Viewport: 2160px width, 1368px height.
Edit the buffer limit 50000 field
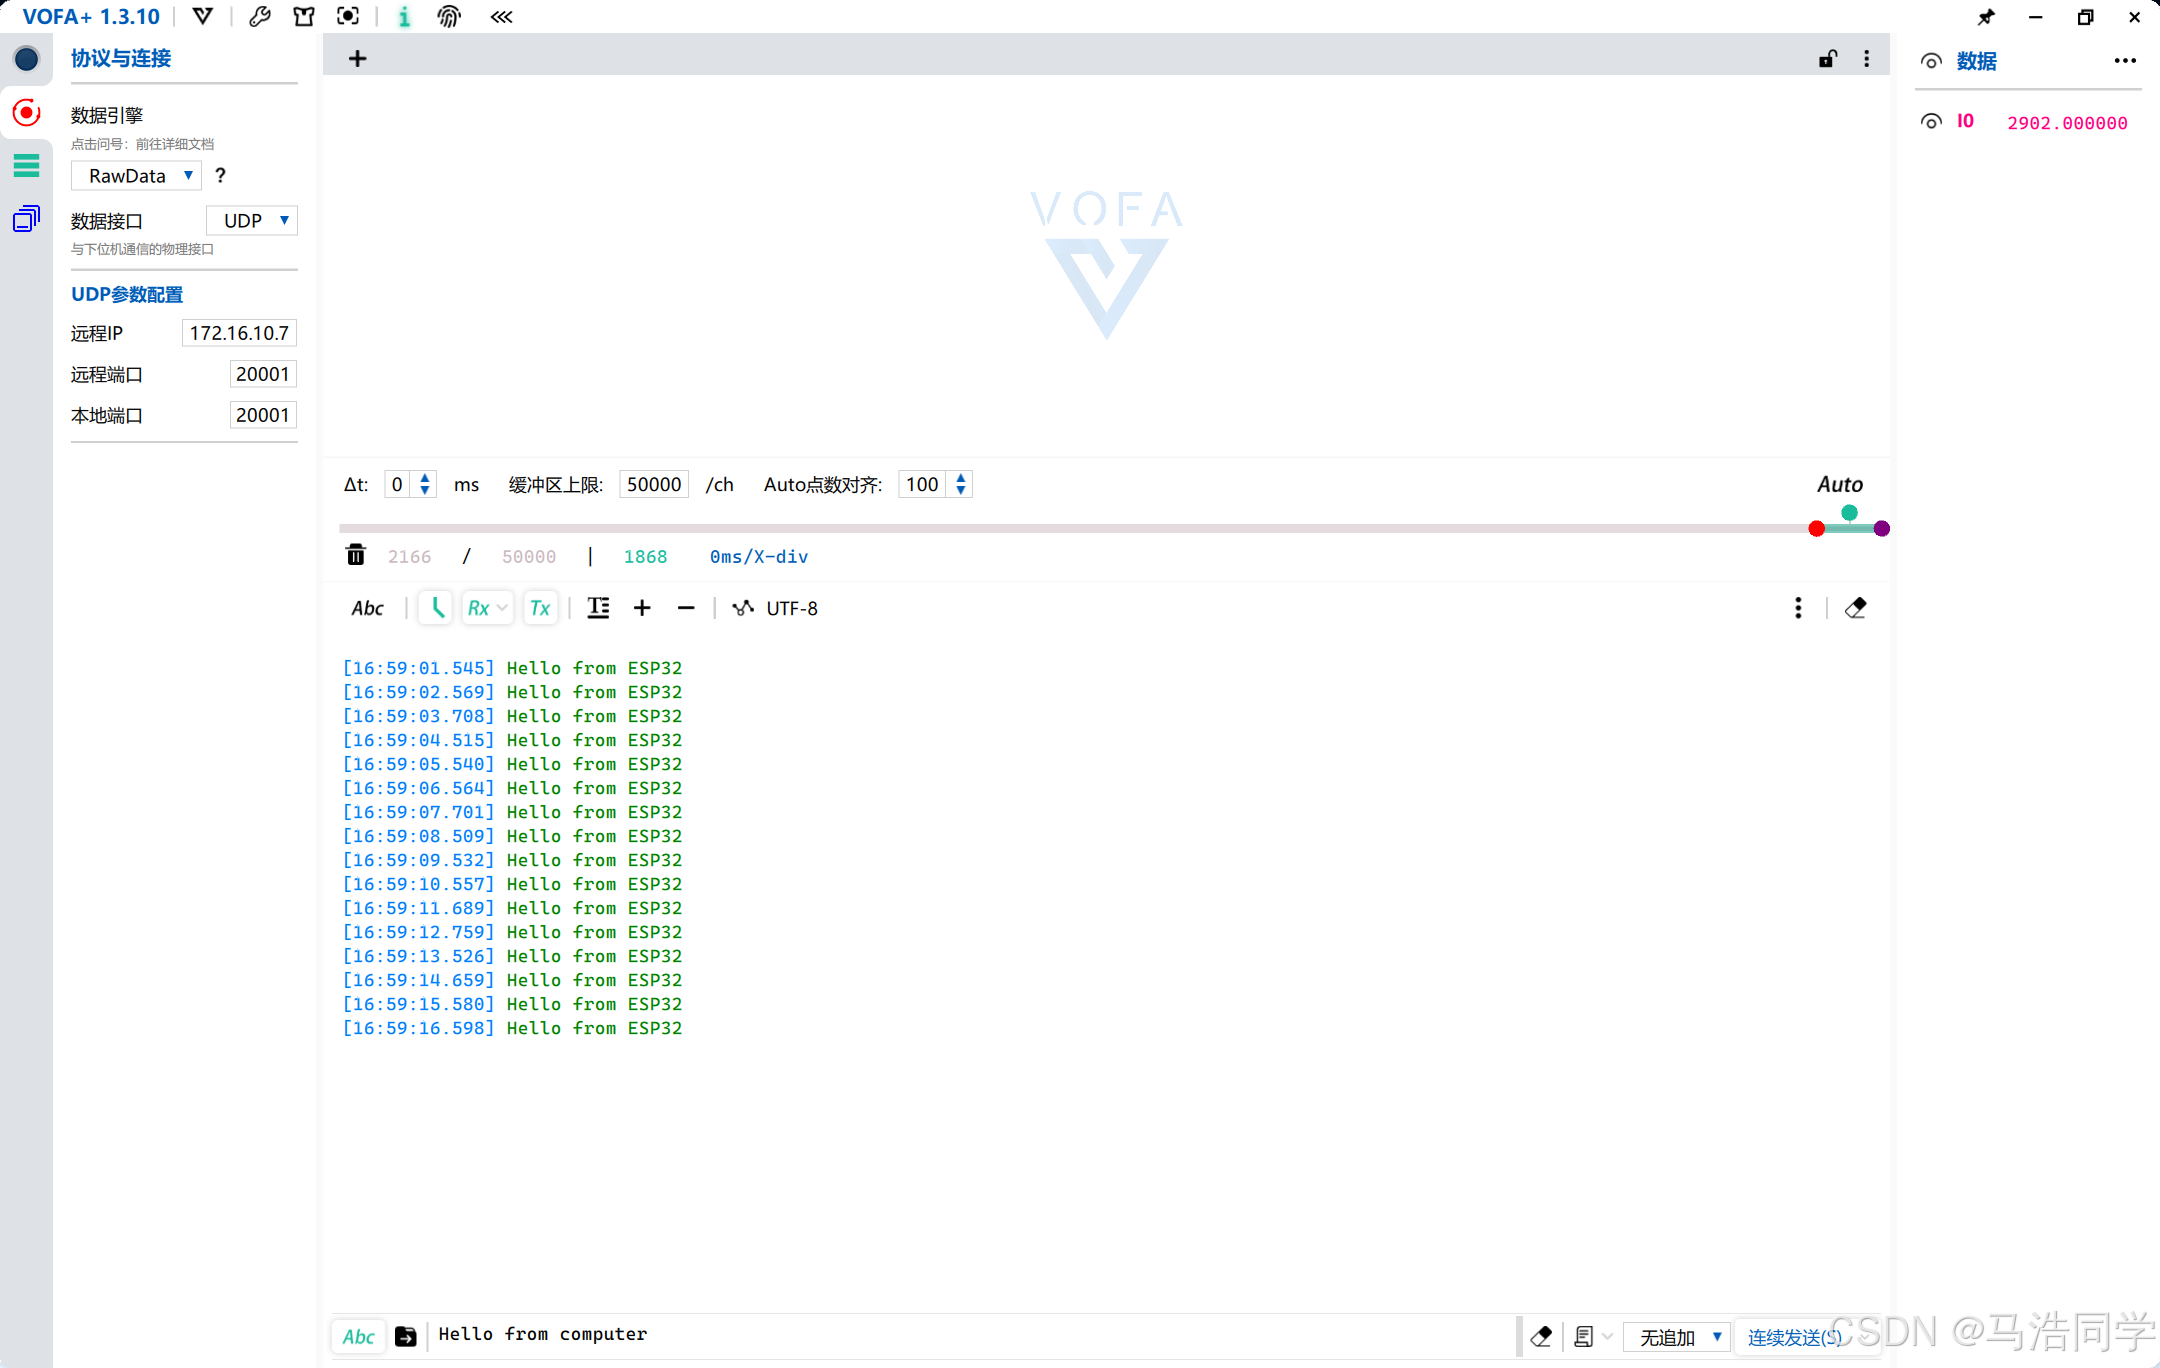pyautogui.click(x=654, y=484)
